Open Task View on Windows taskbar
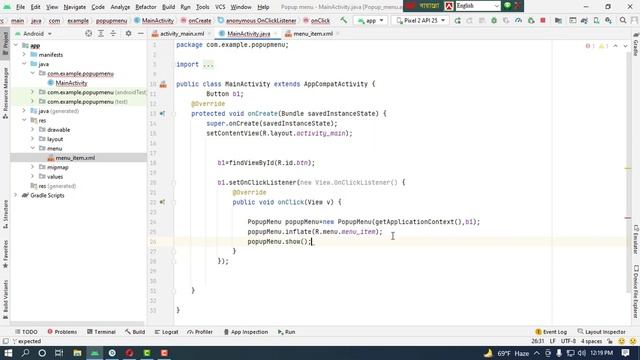This screenshot has width=640, height=360. [x=59, y=353]
